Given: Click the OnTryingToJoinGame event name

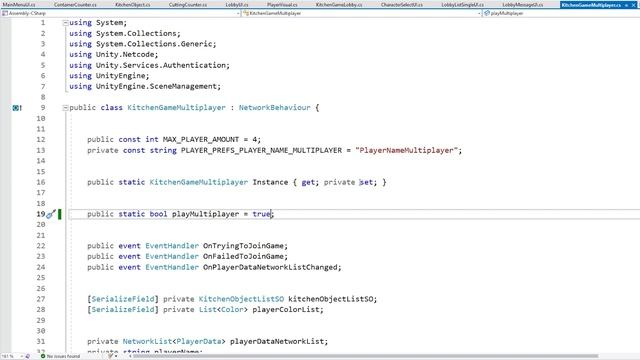Looking at the screenshot, I should tap(243, 246).
